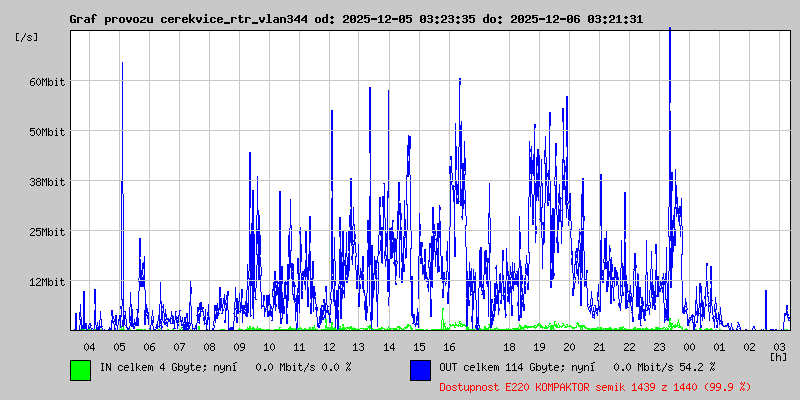The width and height of the screenshot is (800, 400).
Task: Click the hour label 21 on x-axis
Action: click(599, 347)
